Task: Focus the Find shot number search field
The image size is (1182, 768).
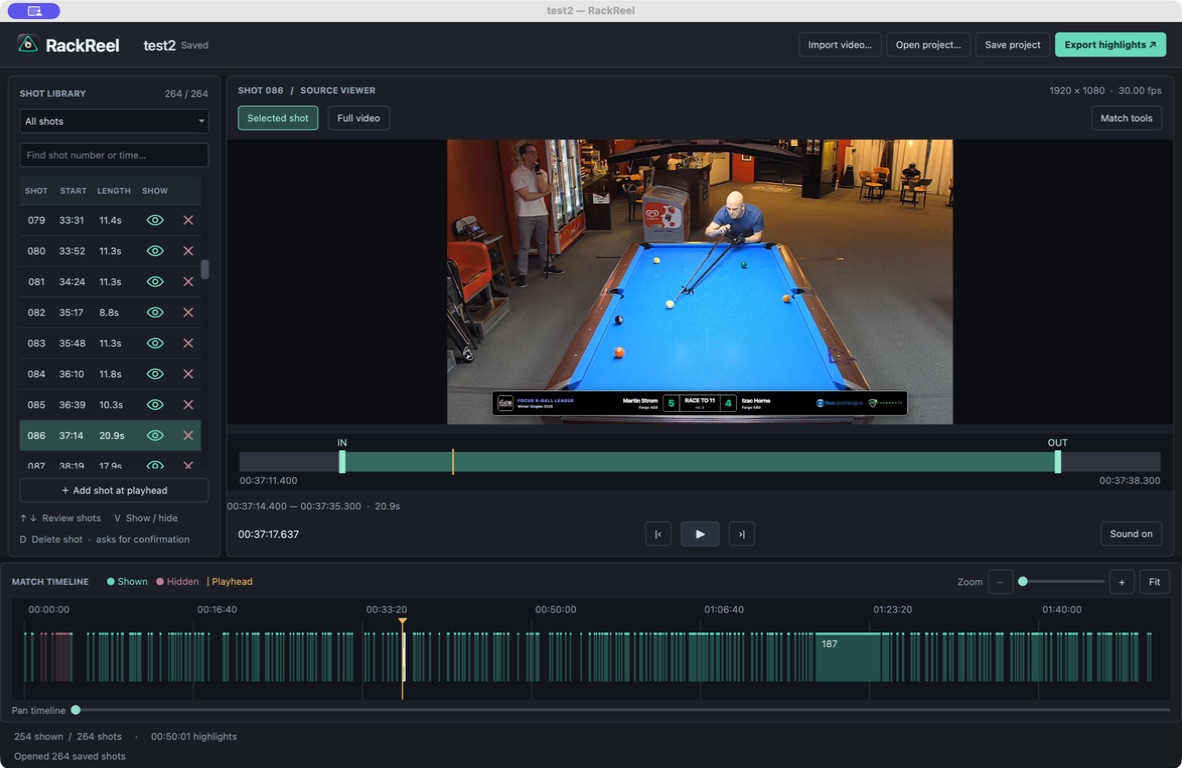Action: pyautogui.click(x=114, y=155)
